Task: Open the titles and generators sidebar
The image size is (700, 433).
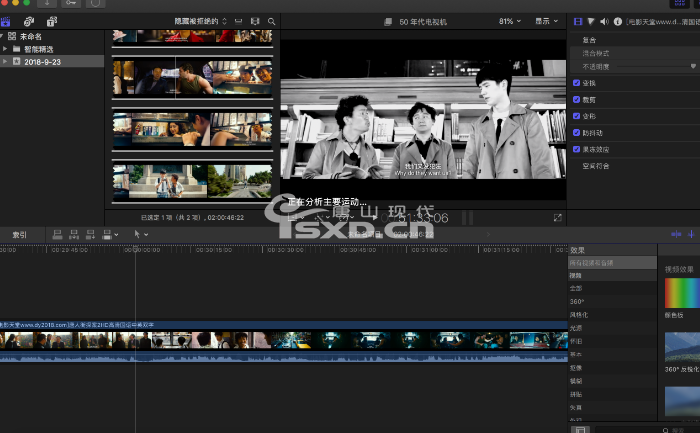Action: click(52, 21)
